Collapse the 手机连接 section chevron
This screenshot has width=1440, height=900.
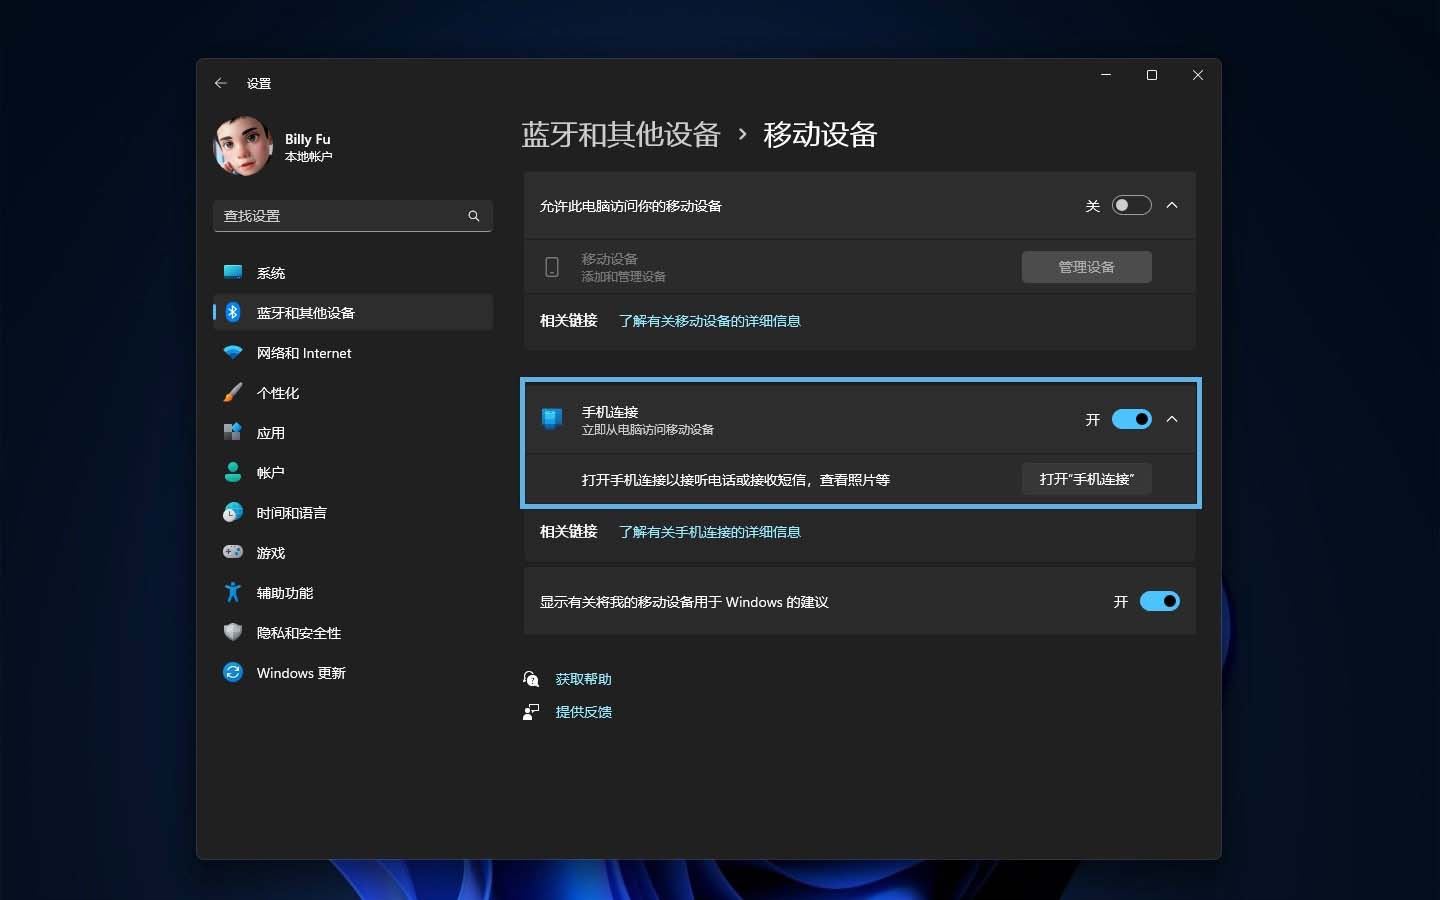click(x=1172, y=419)
